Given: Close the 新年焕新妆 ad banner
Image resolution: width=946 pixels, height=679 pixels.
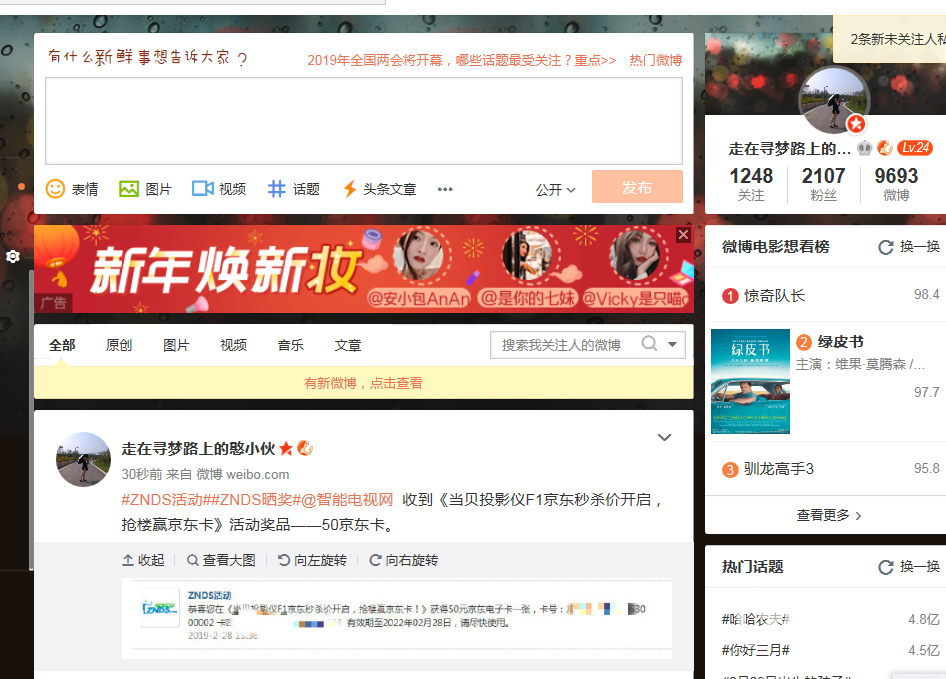Looking at the screenshot, I should click(x=683, y=235).
